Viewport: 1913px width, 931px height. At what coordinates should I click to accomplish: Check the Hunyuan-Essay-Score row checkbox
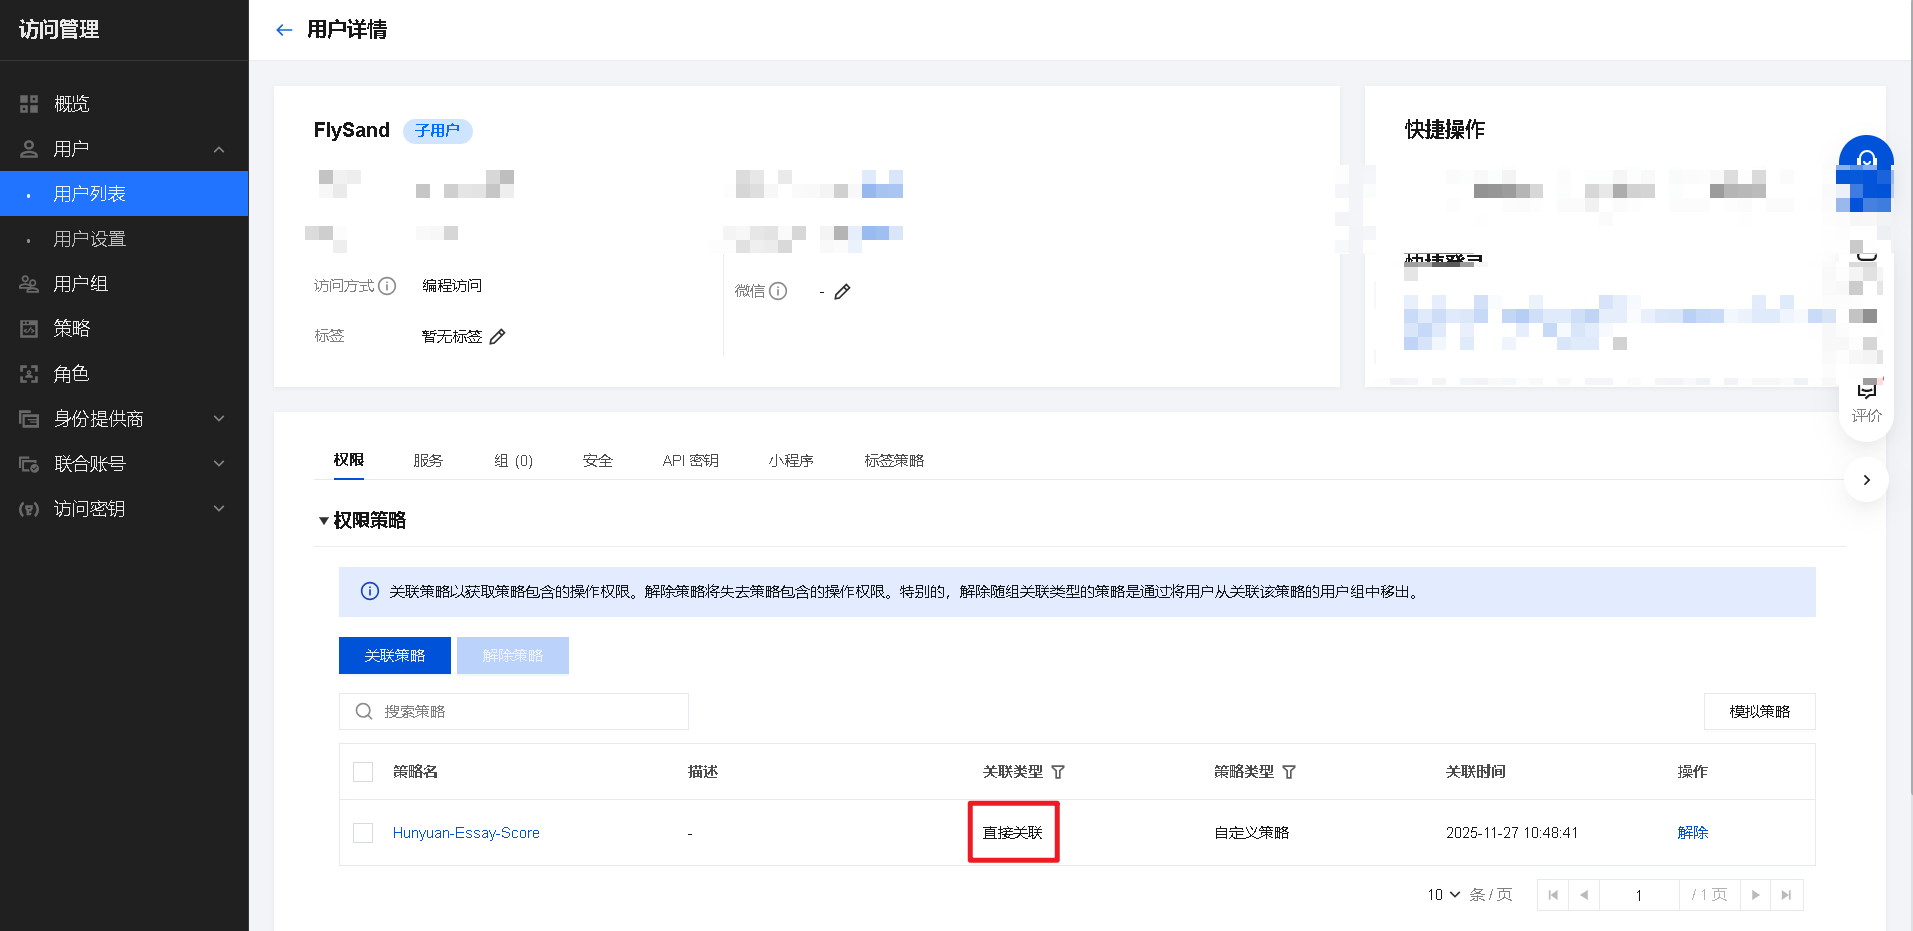pyautogui.click(x=363, y=833)
